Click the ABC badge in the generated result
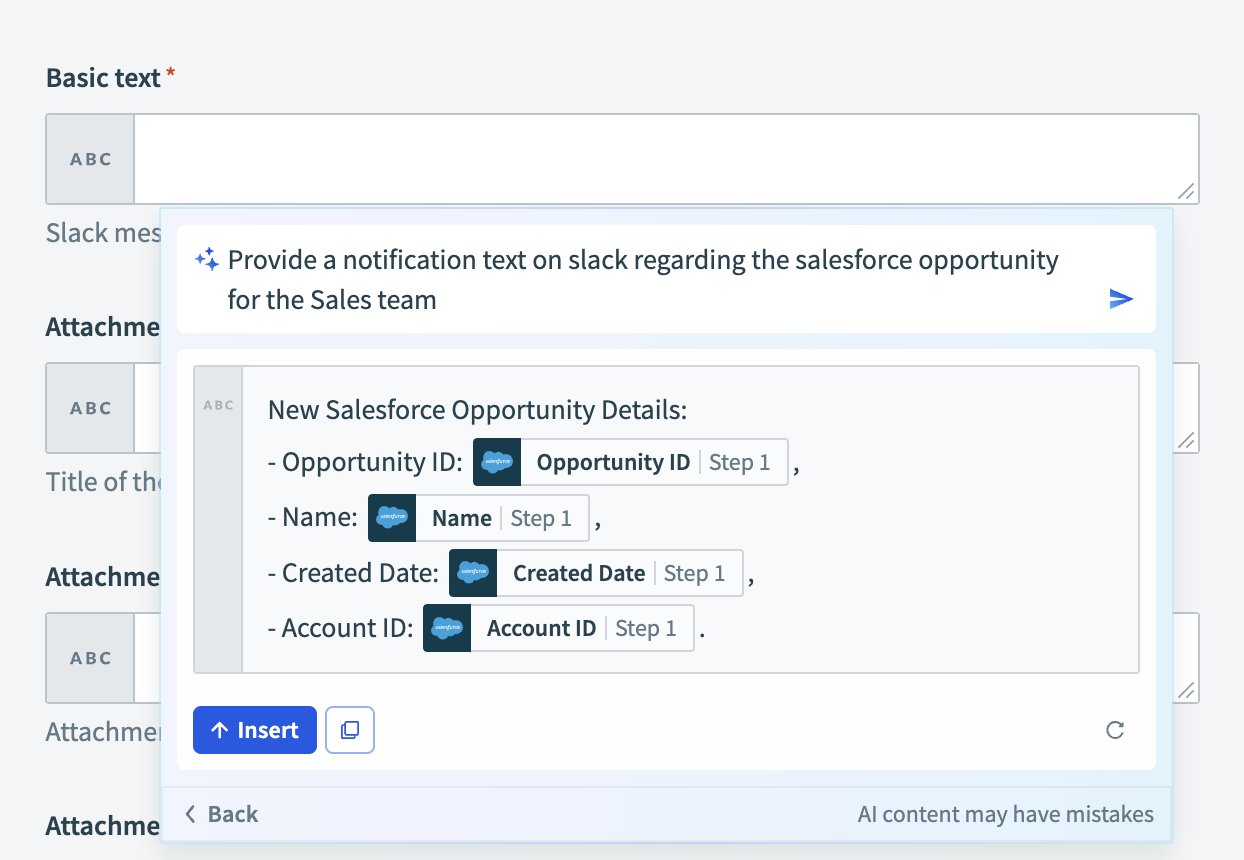This screenshot has width=1244, height=860. point(218,406)
